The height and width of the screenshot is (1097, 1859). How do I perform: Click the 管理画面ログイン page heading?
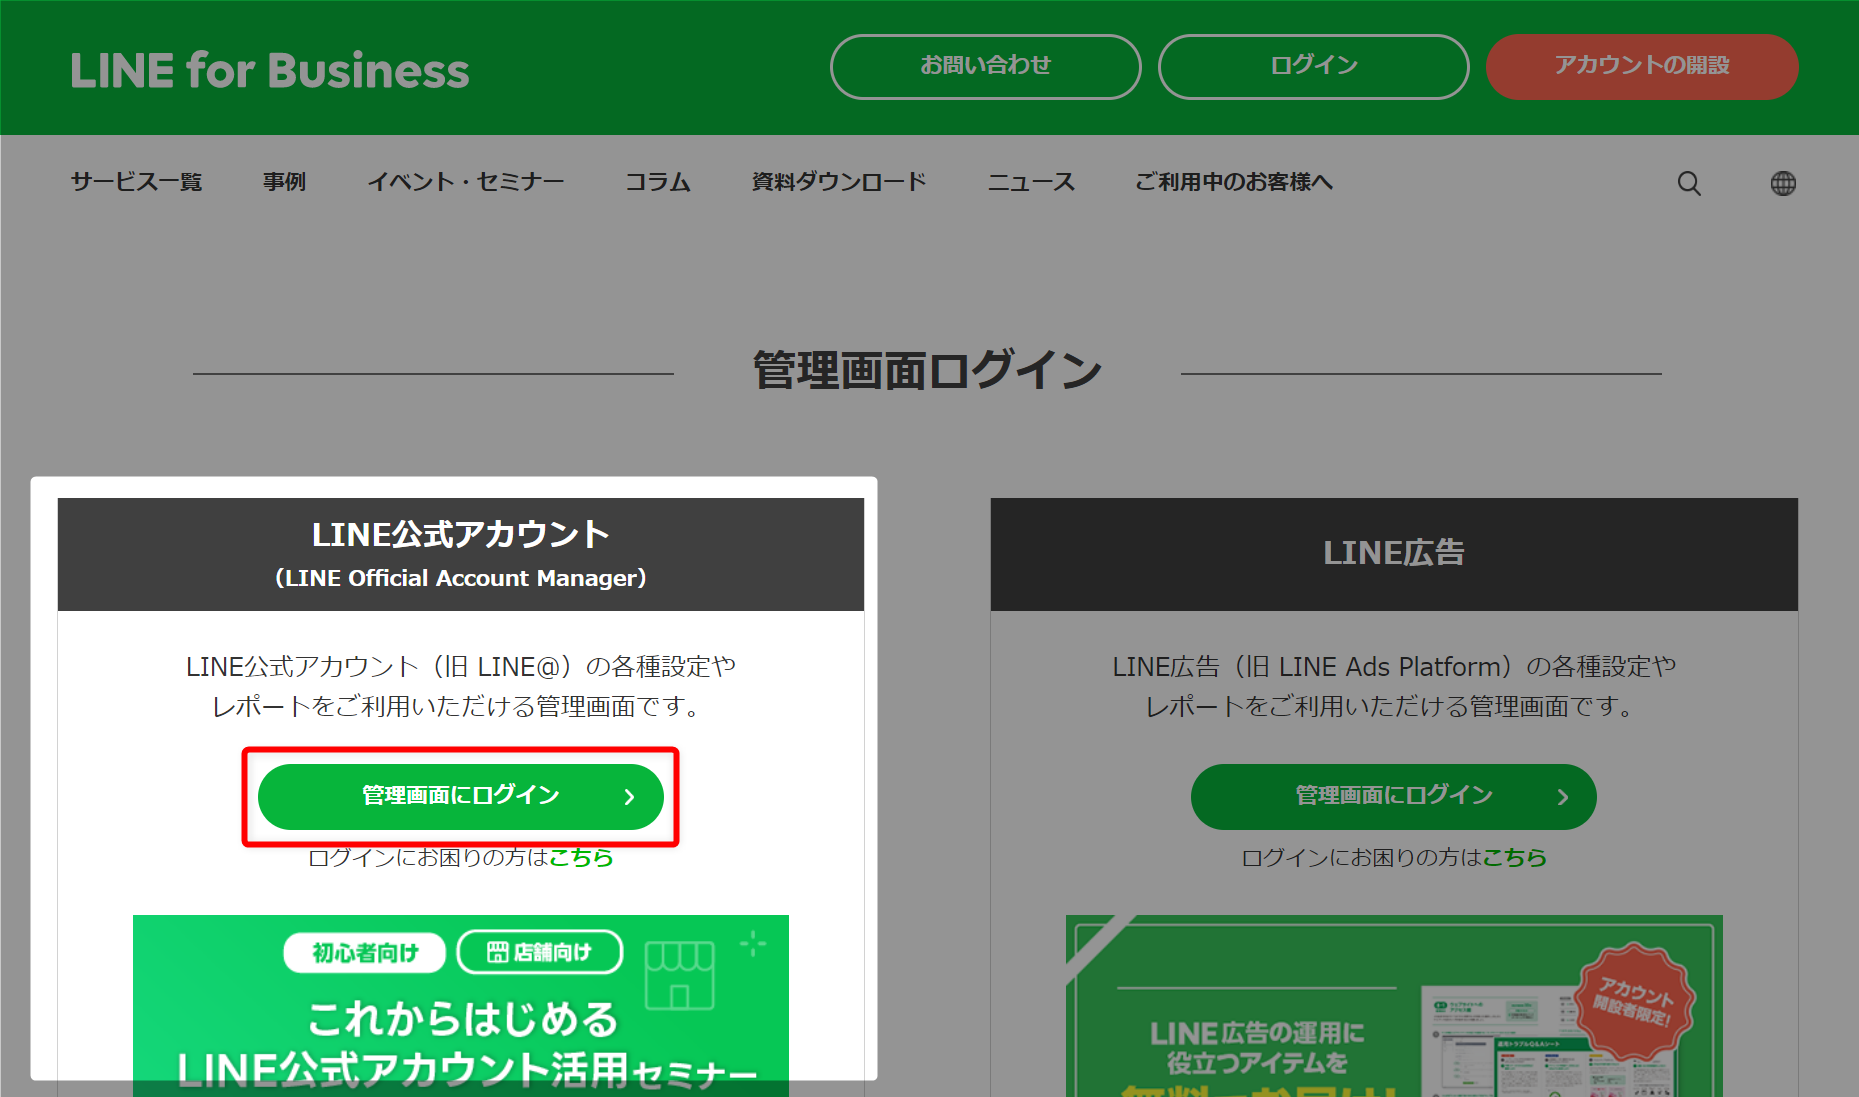pos(927,371)
